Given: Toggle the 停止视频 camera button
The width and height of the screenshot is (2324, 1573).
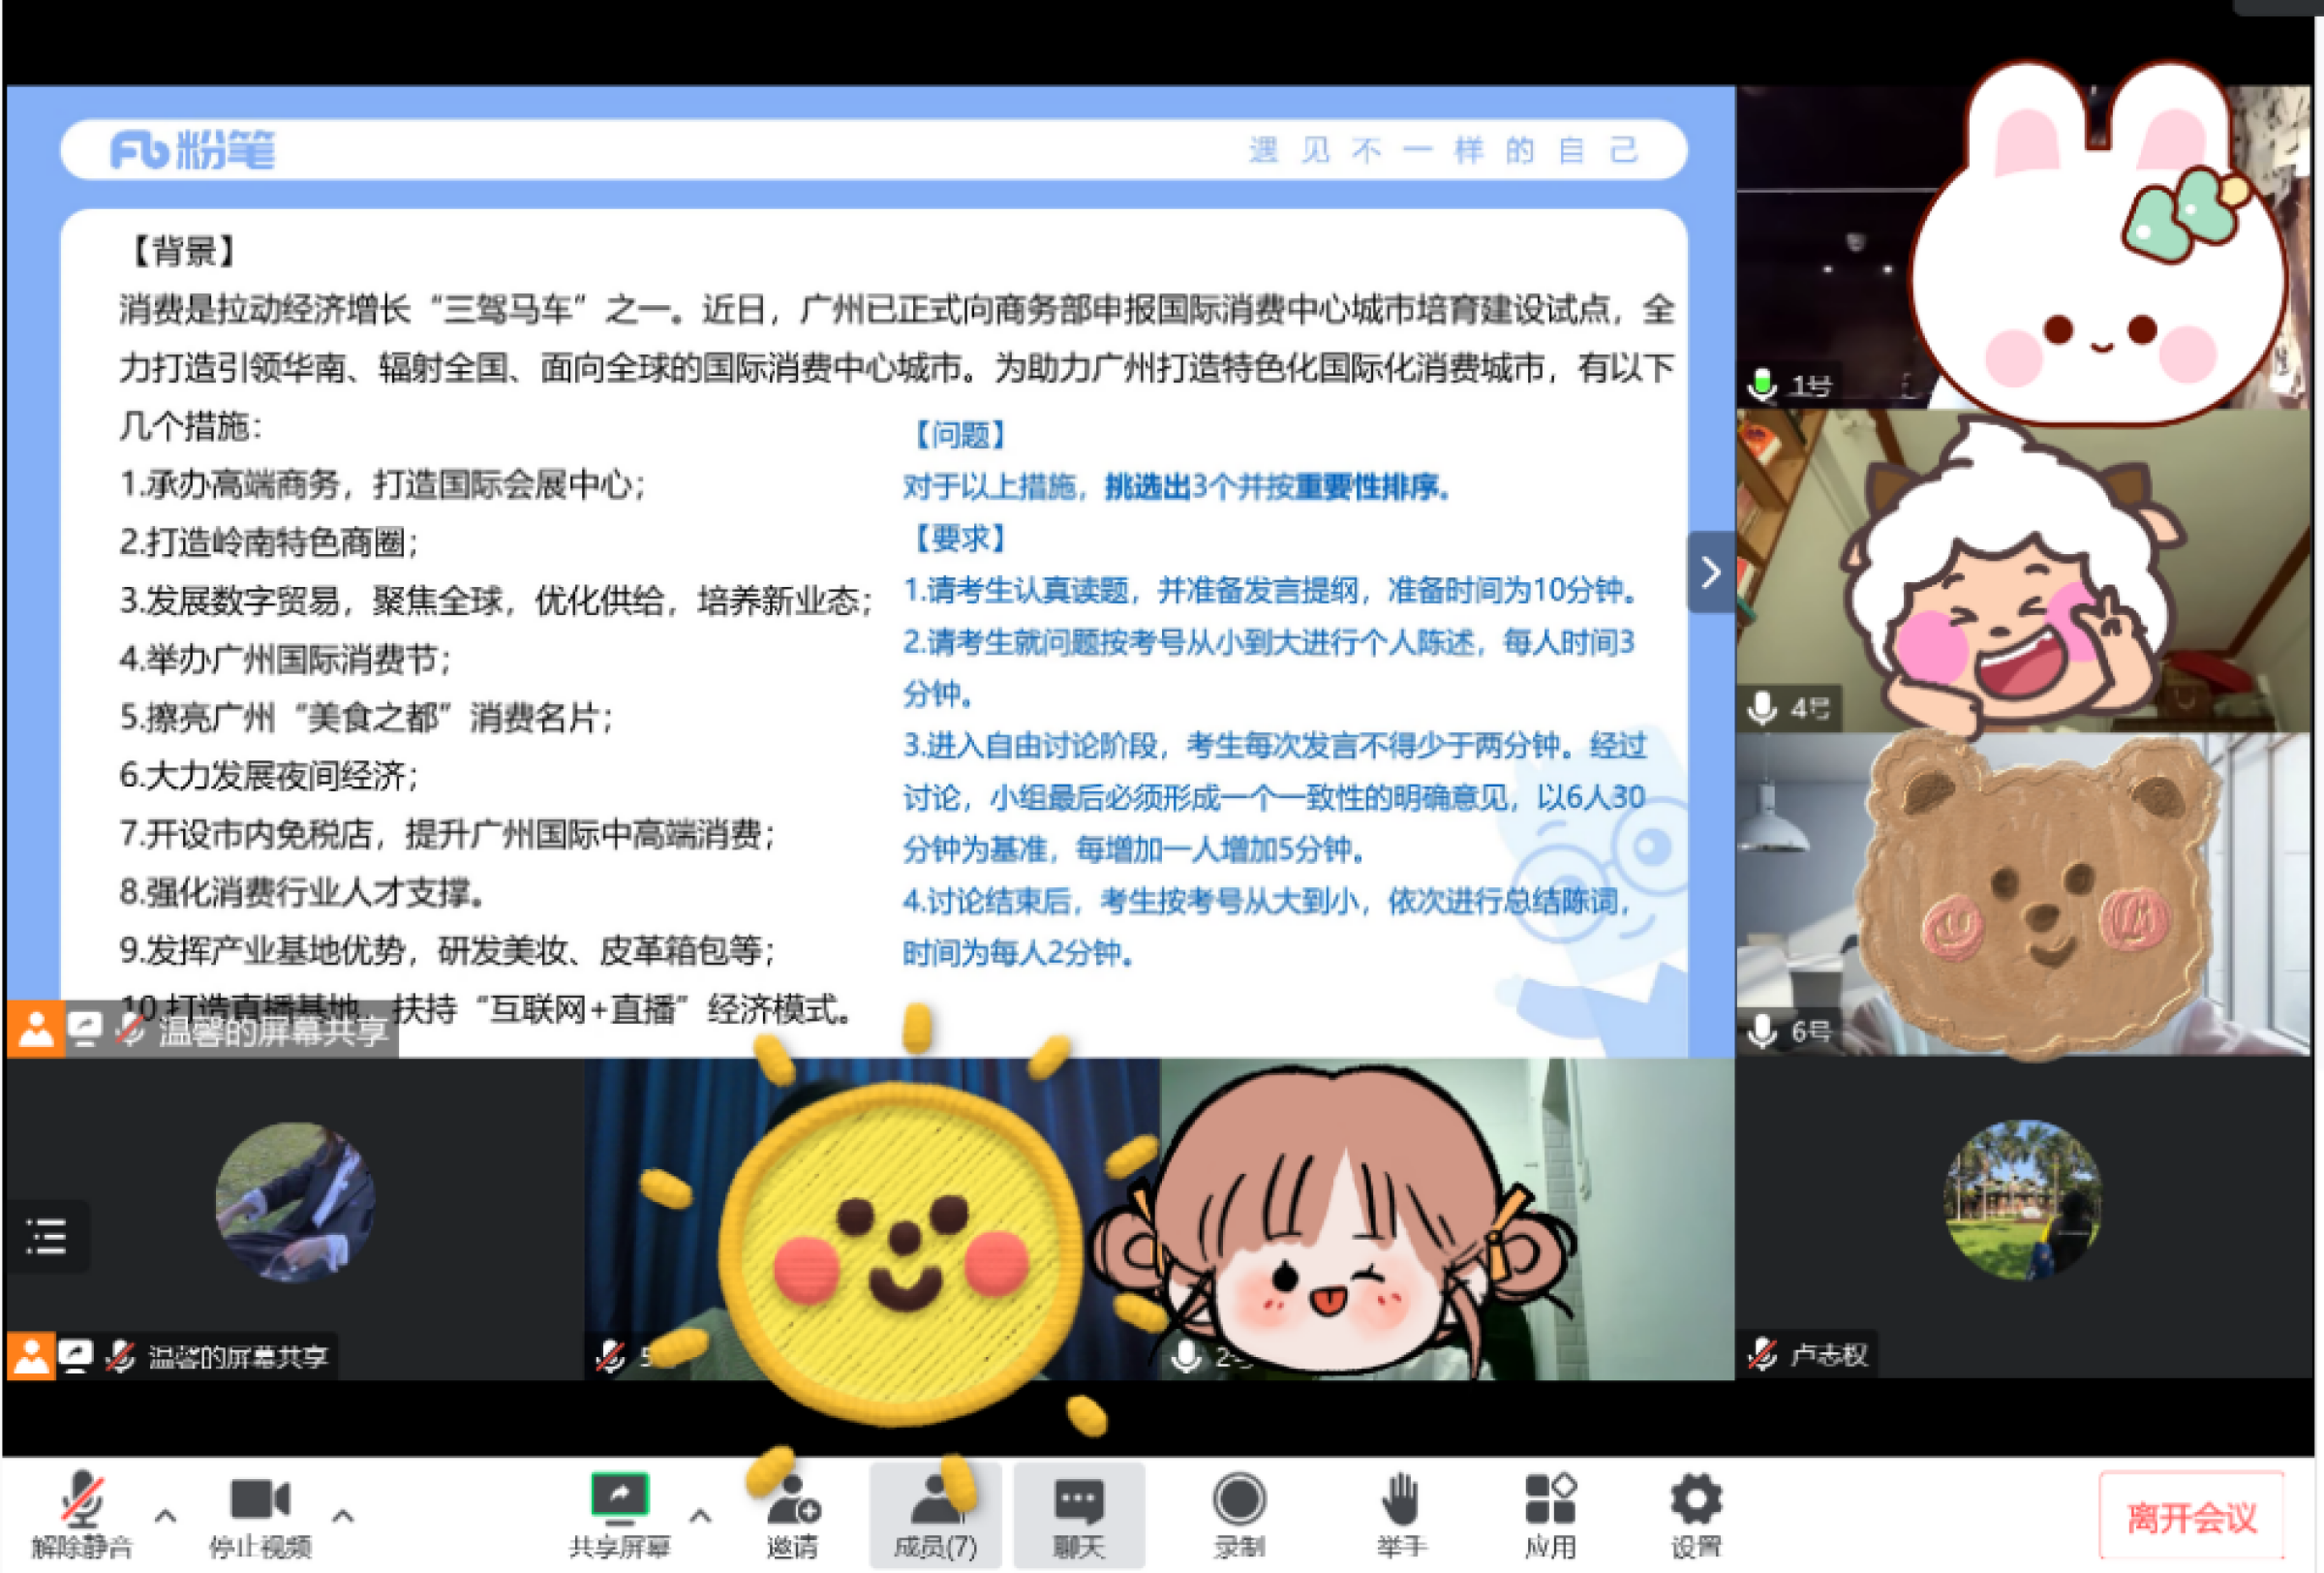Looking at the screenshot, I should (260, 1500).
